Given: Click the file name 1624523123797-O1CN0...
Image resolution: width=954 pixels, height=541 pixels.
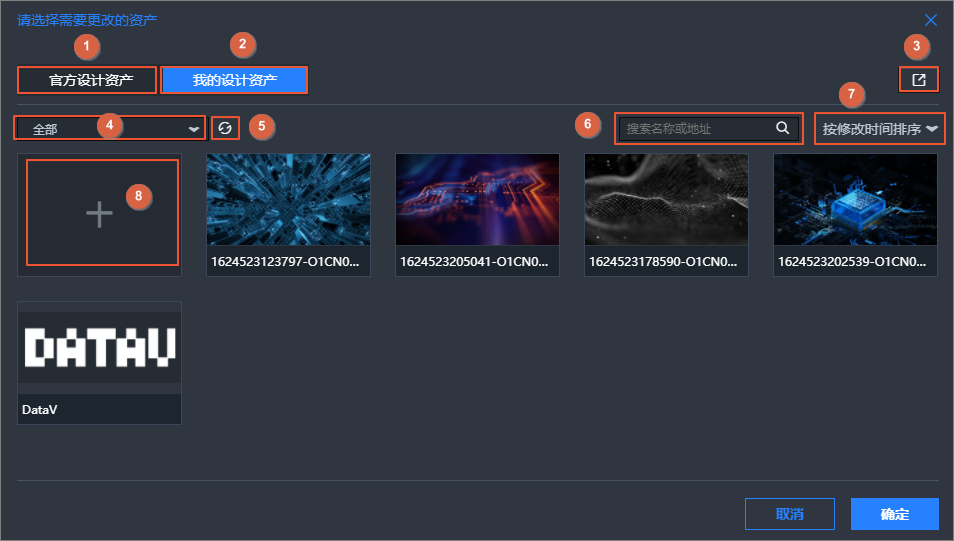Looking at the screenshot, I should (x=285, y=262).
